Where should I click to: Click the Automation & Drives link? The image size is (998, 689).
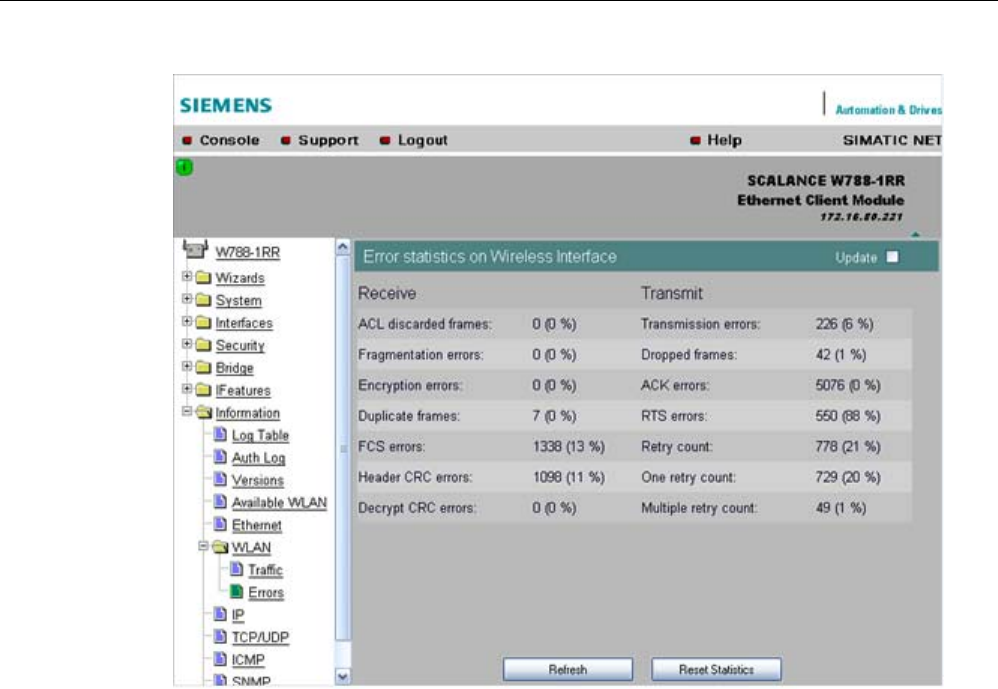pyautogui.click(x=889, y=110)
